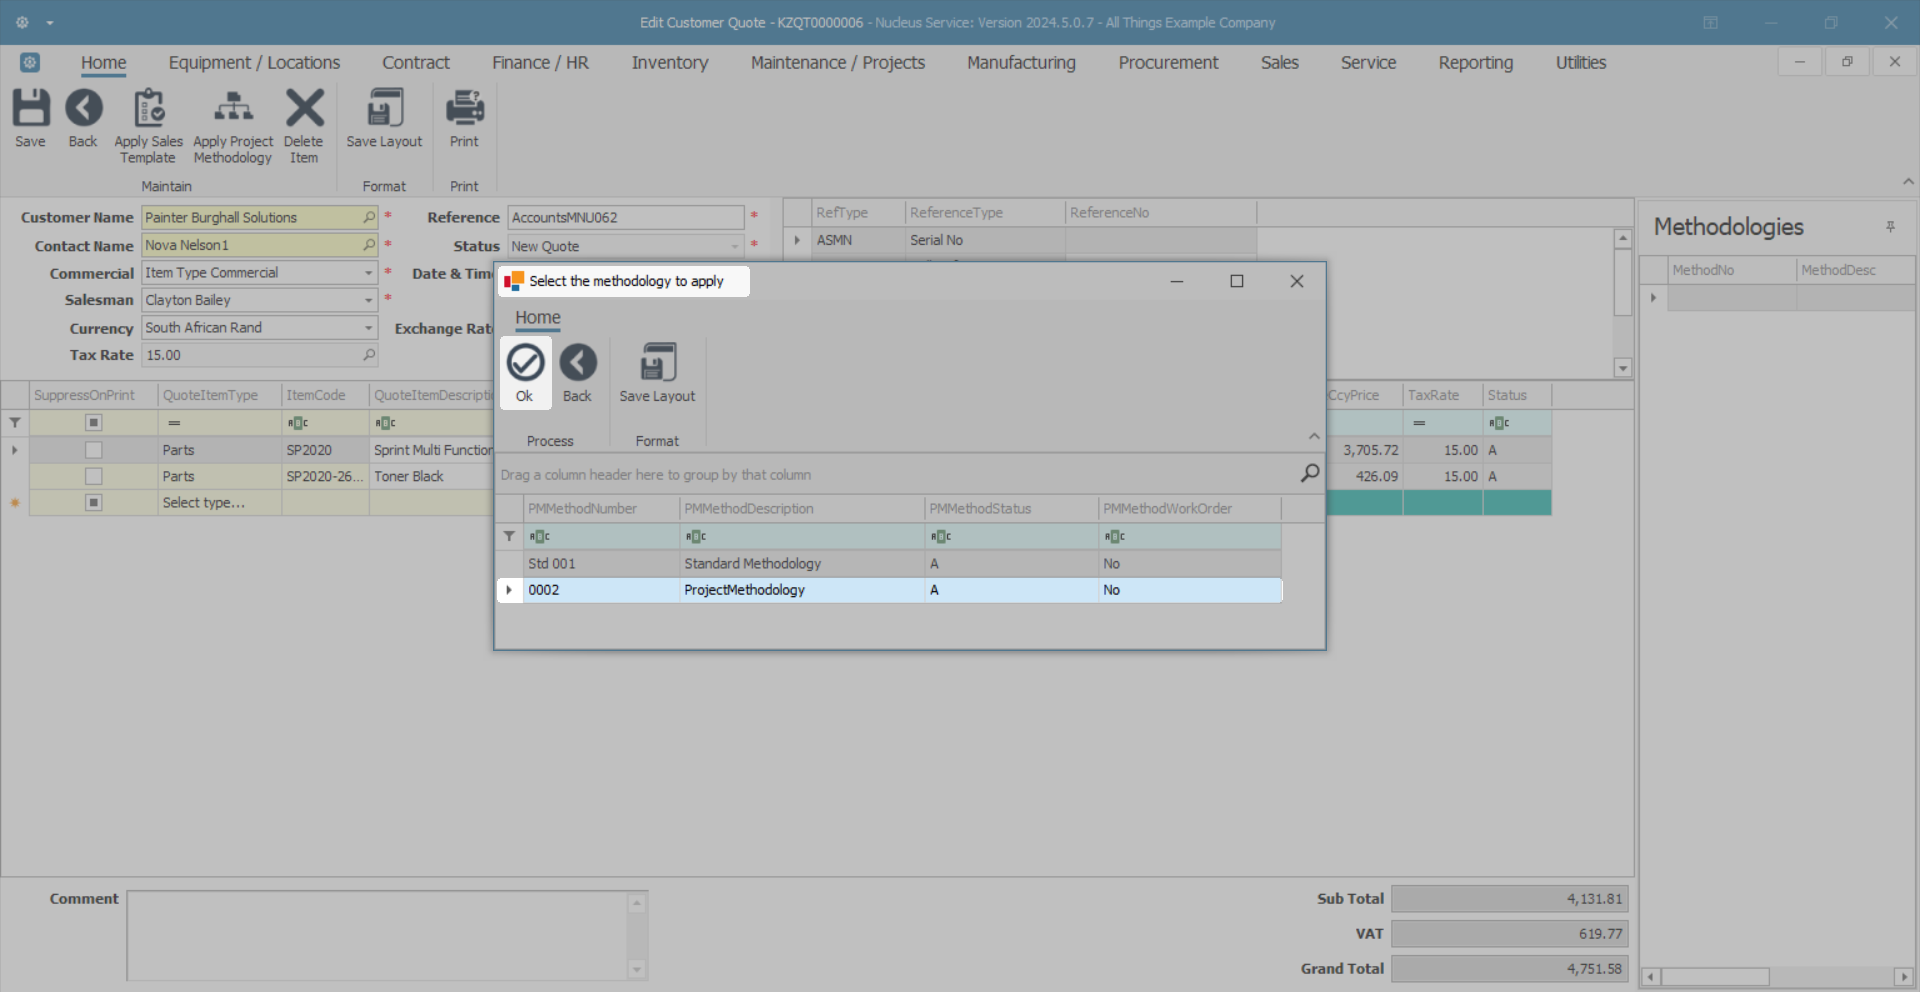
Task: Pin the Methodologies panel
Action: (x=1890, y=227)
